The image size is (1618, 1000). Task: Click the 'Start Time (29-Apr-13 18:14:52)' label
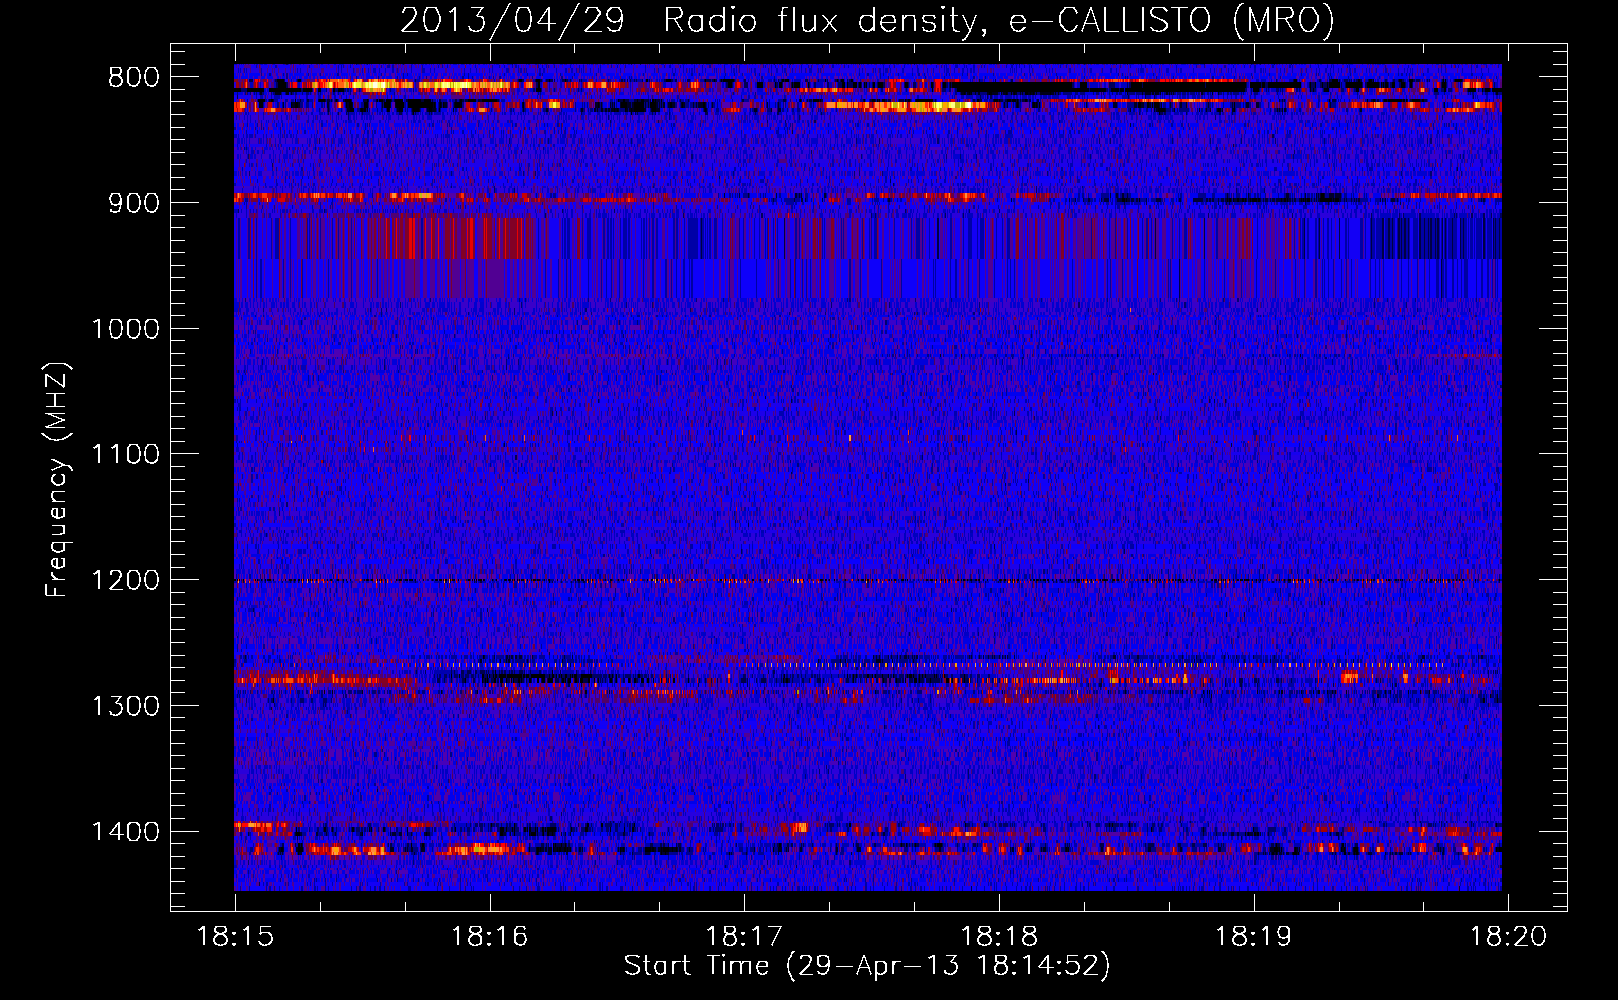point(867,966)
